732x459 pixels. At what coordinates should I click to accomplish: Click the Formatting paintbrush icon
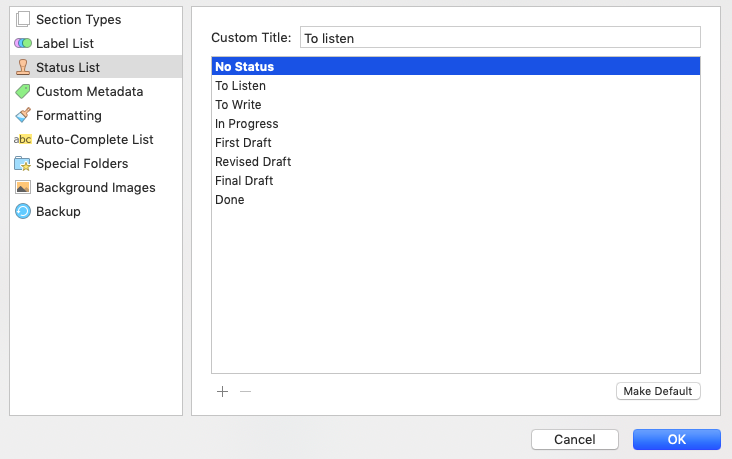click(22, 115)
